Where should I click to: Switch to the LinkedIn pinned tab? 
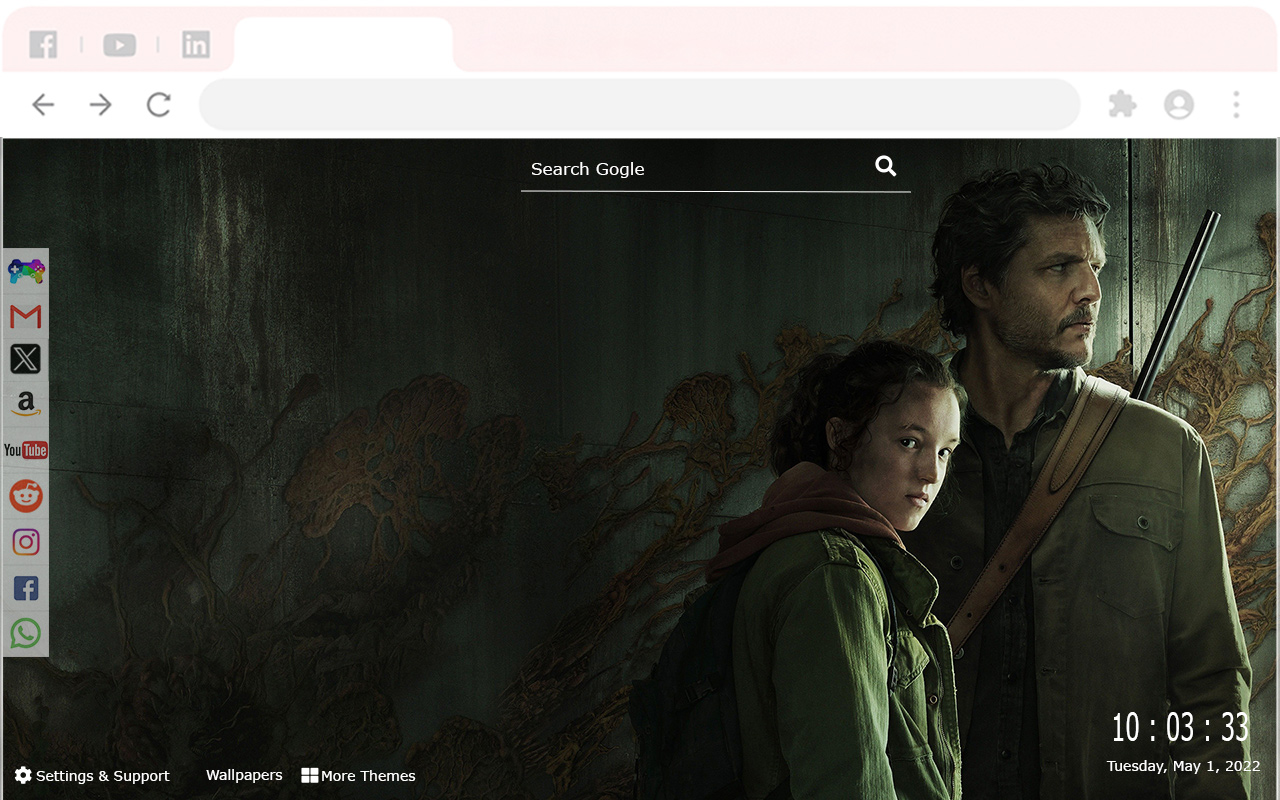(196, 44)
